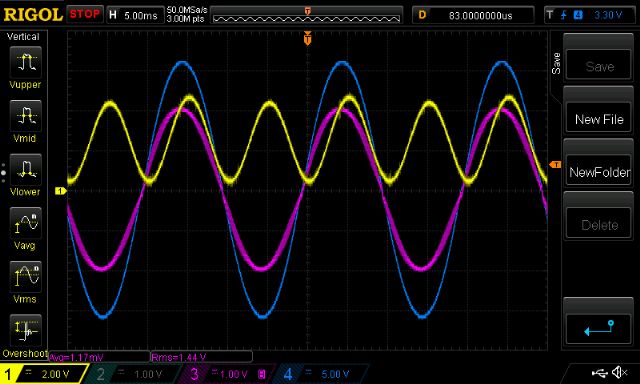Select the Vupper measurement icon
Image resolution: width=640 pixels, height=384 pixels.
(25, 62)
